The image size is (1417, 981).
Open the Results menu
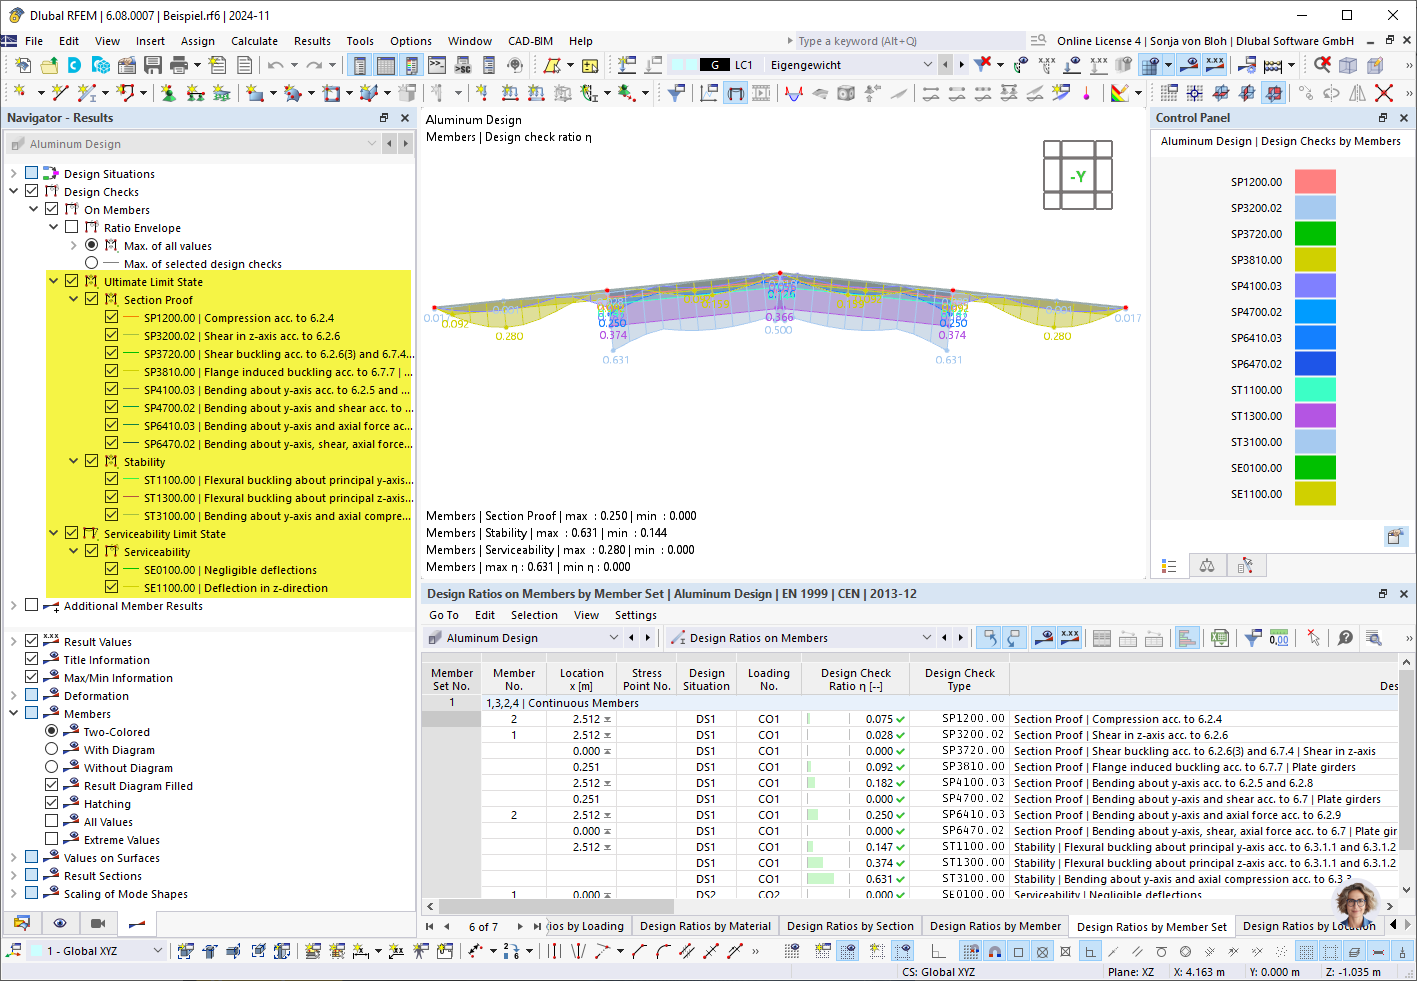(312, 41)
